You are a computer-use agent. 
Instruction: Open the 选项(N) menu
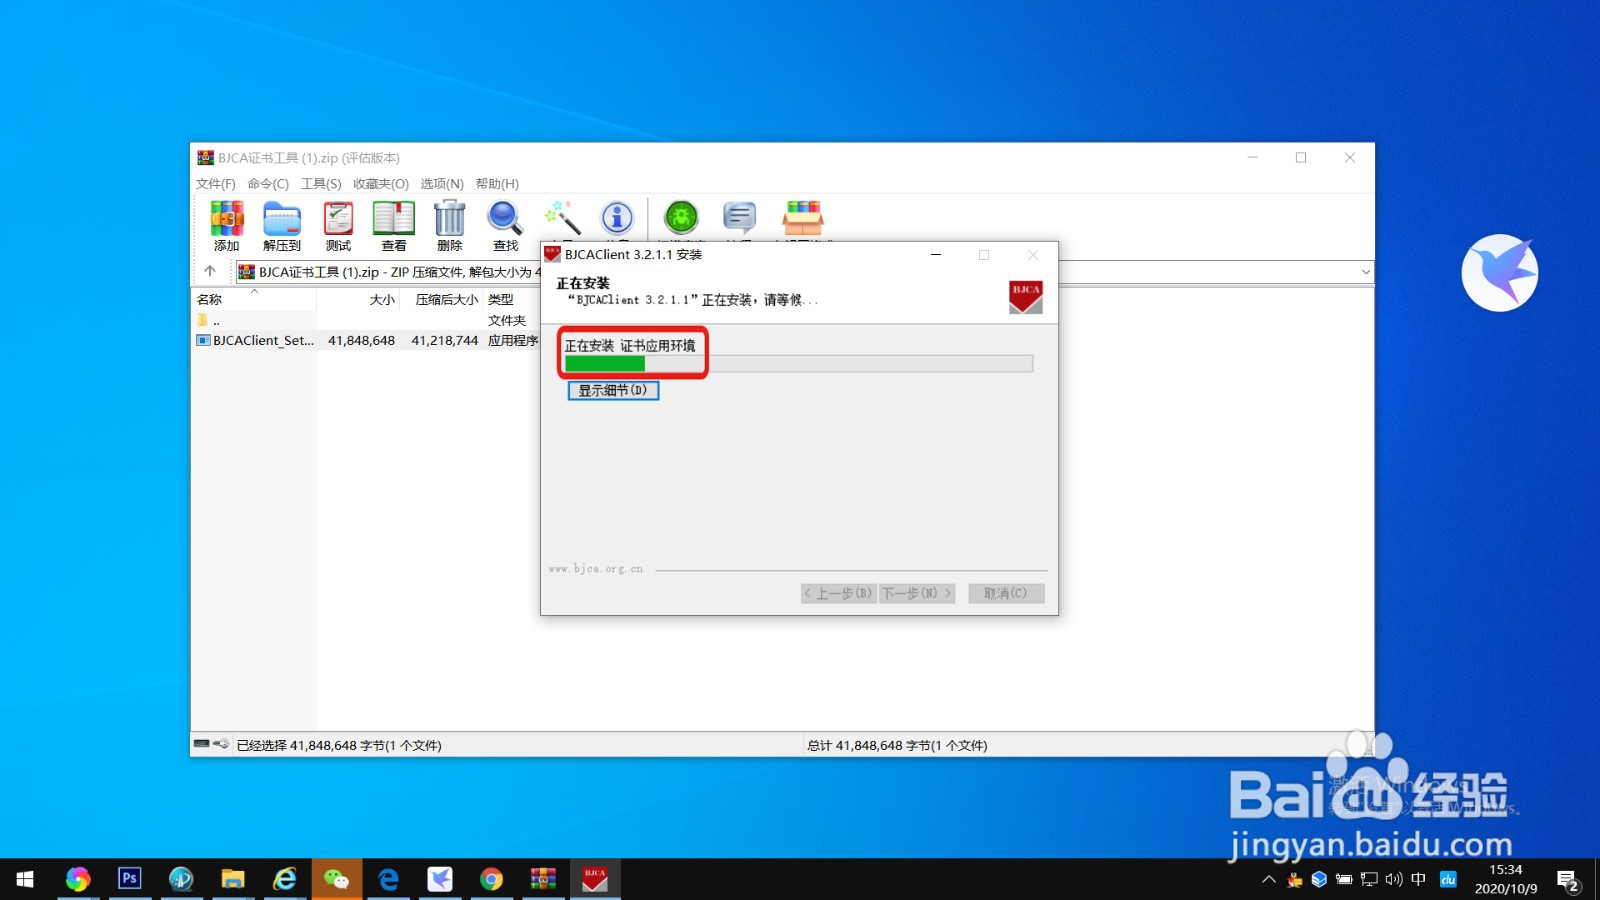(442, 184)
